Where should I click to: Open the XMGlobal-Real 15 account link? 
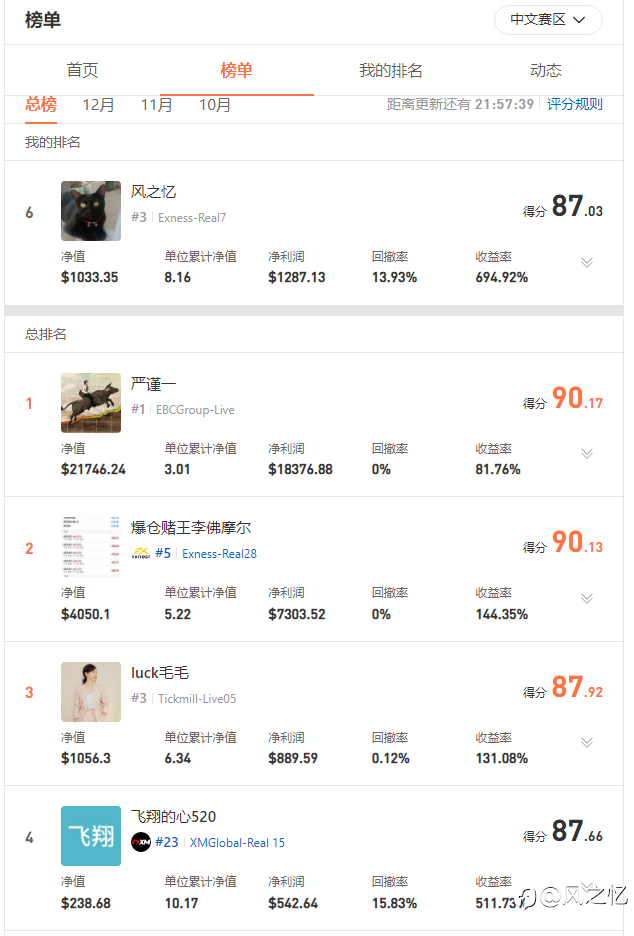237,843
